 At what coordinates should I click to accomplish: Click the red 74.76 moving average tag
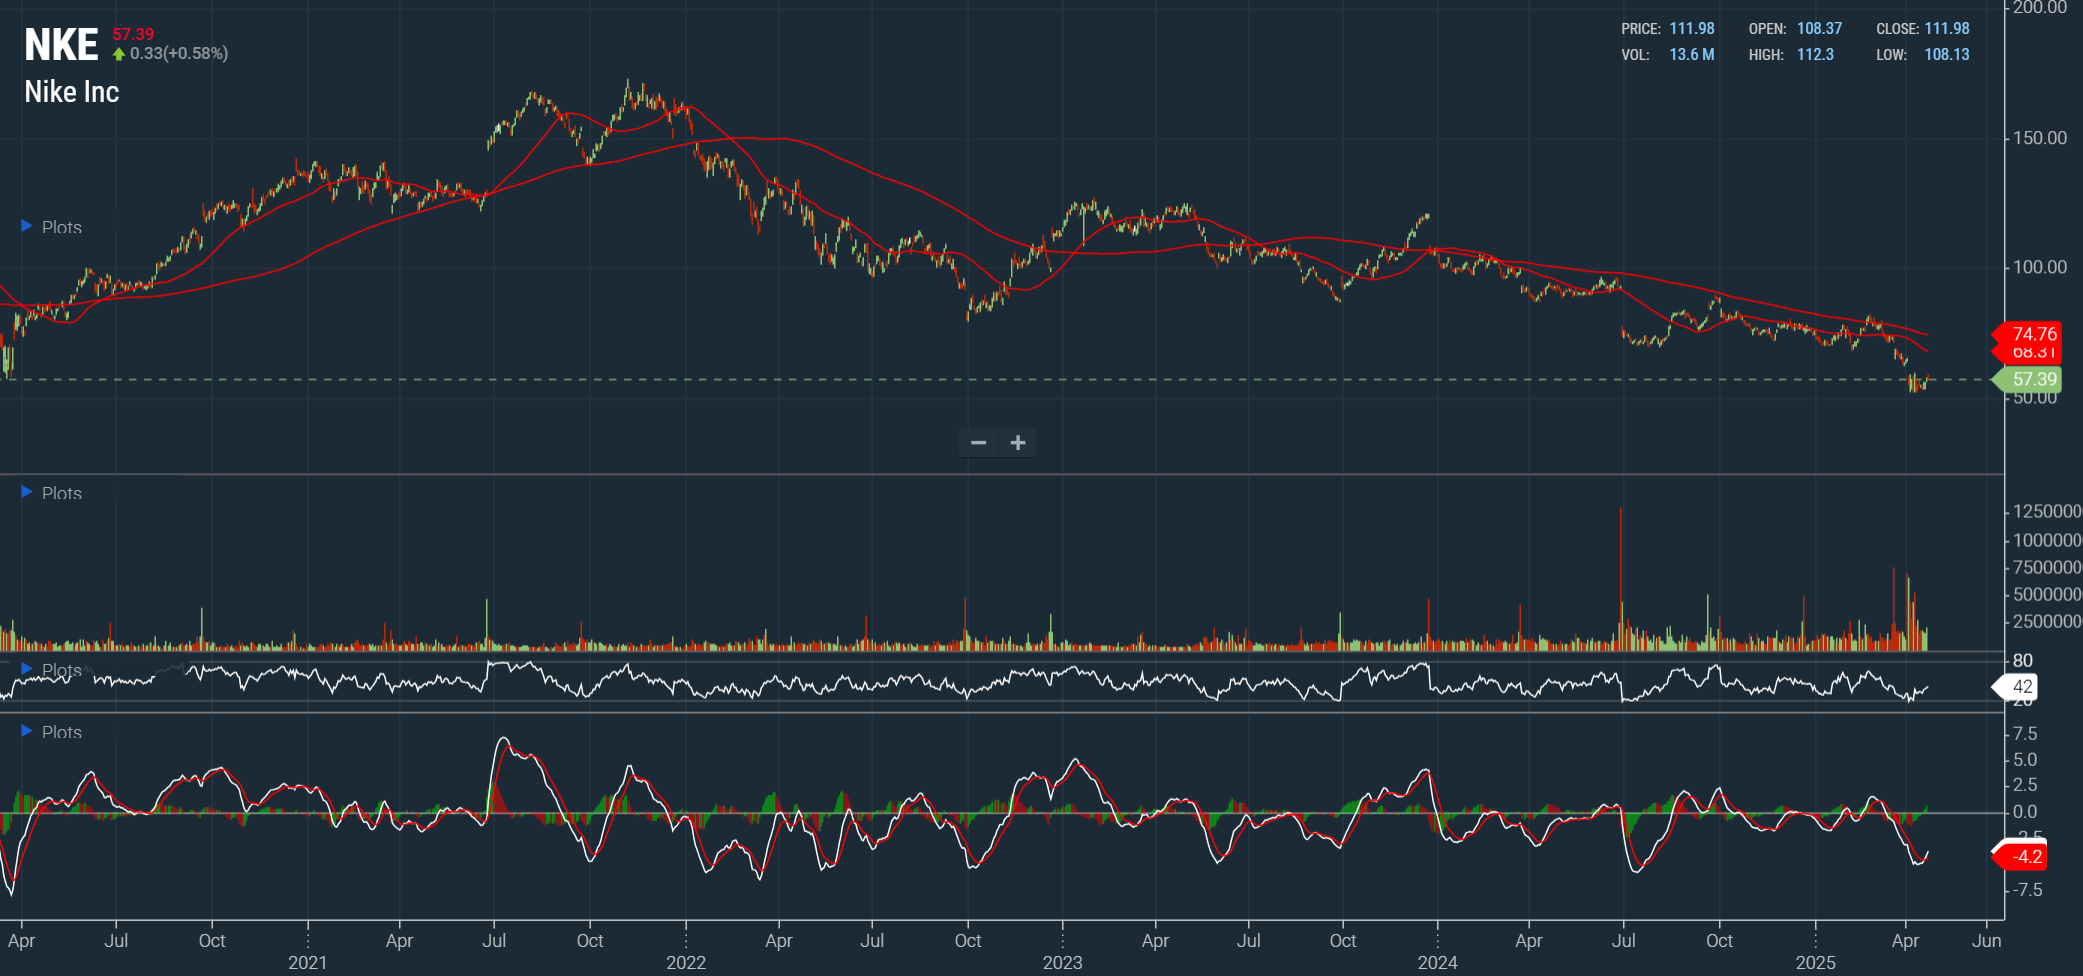pyautogui.click(x=2027, y=334)
